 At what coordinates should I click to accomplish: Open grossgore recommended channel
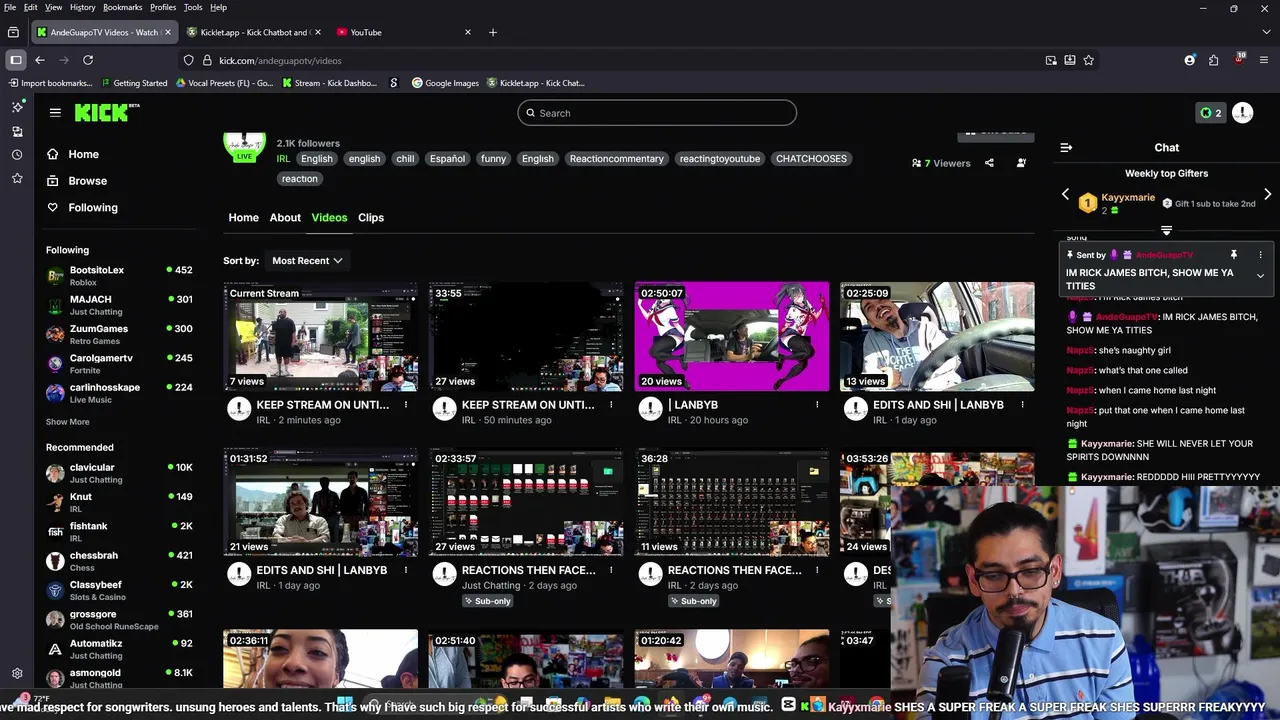[120, 619]
